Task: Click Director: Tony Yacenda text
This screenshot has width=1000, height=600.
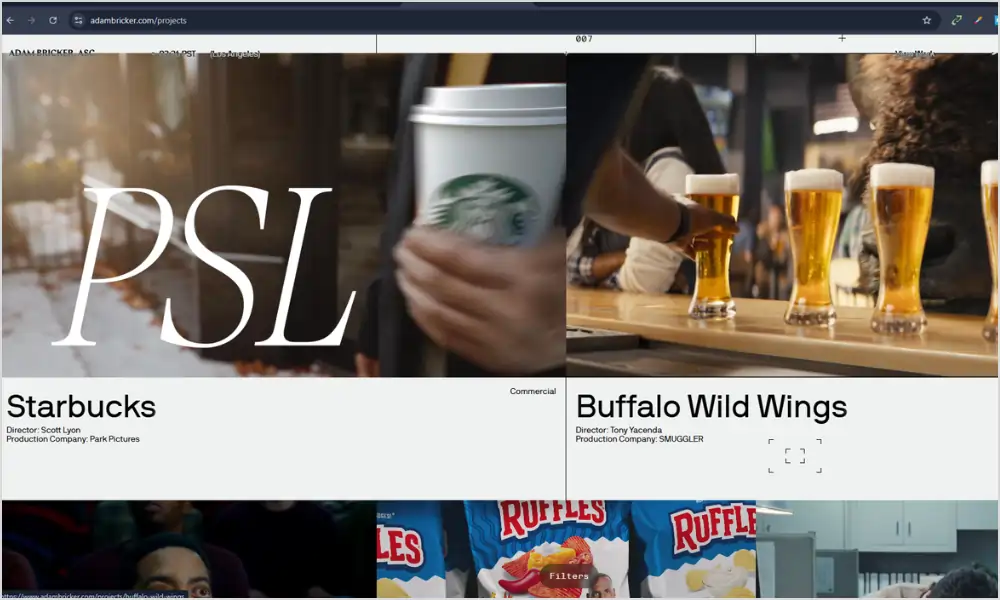Action: [618, 430]
